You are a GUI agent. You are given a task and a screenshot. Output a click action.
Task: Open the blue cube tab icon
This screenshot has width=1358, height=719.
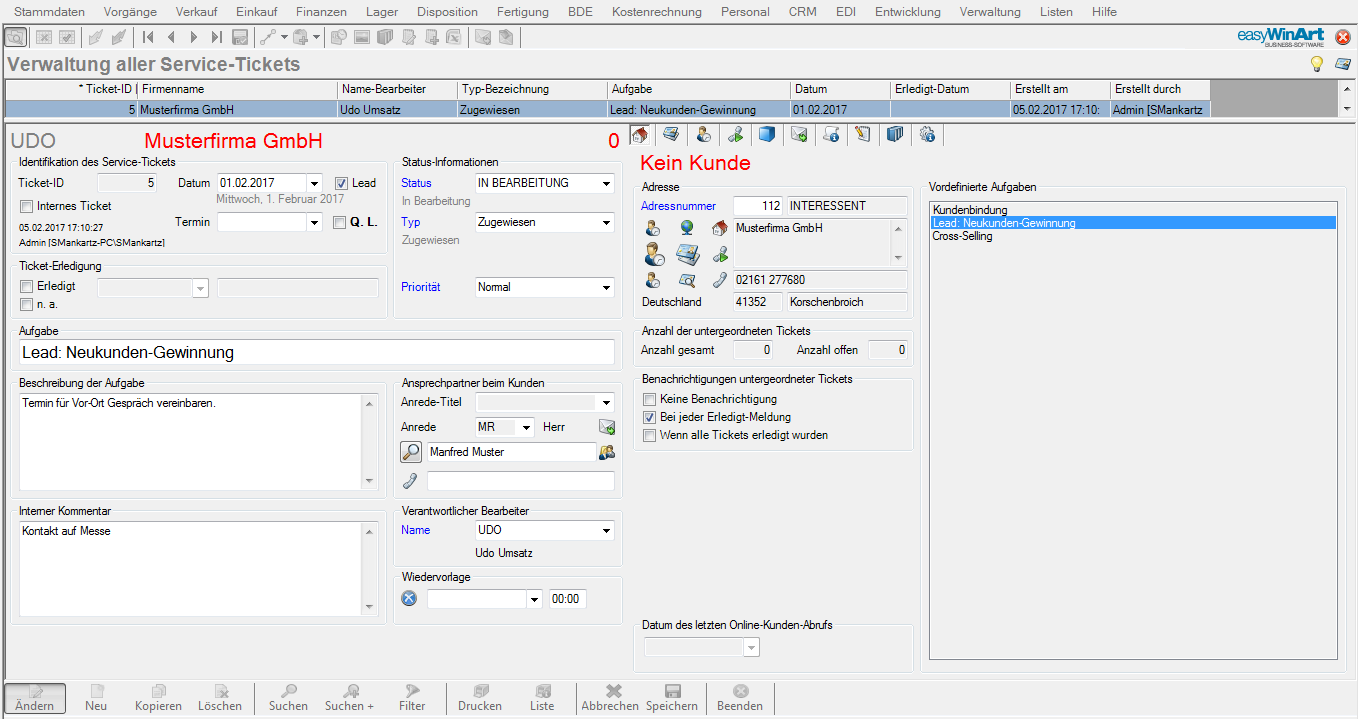(x=767, y=135)
